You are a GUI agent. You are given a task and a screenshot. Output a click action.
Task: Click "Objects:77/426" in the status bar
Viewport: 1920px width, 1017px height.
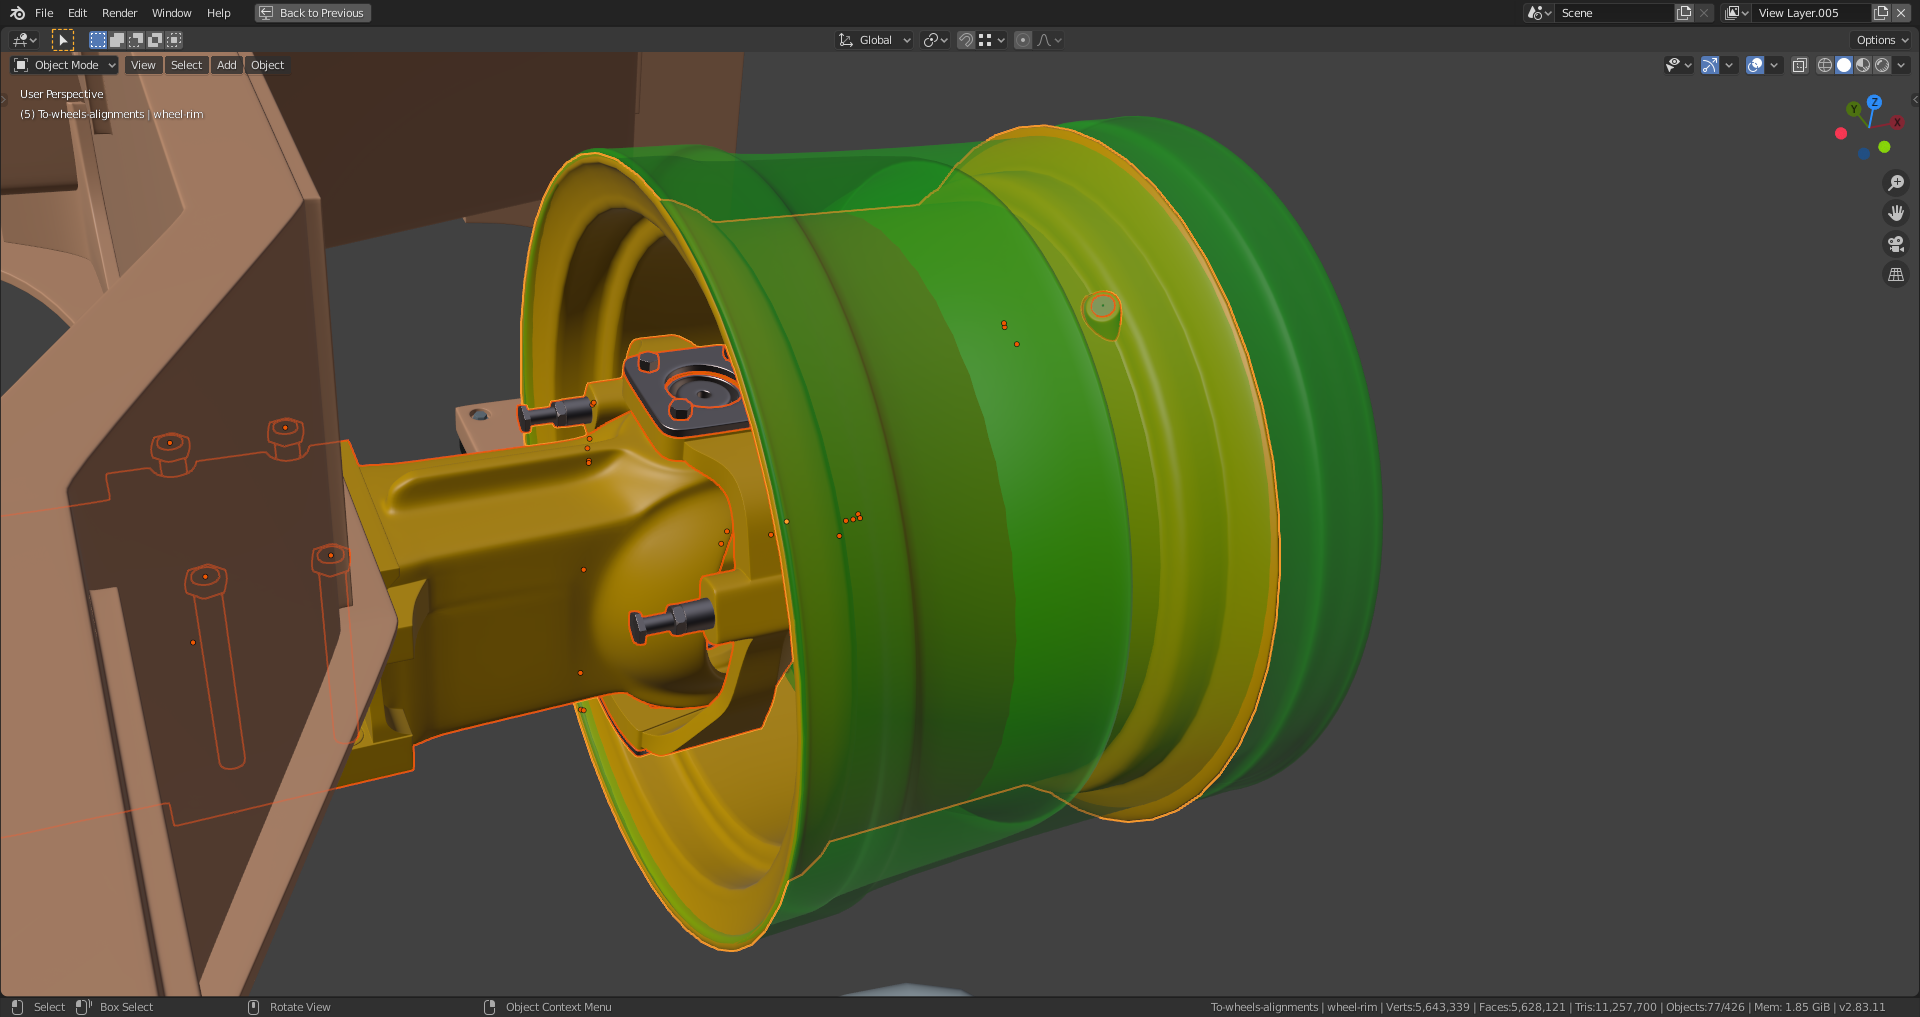click(1705, 1007)
